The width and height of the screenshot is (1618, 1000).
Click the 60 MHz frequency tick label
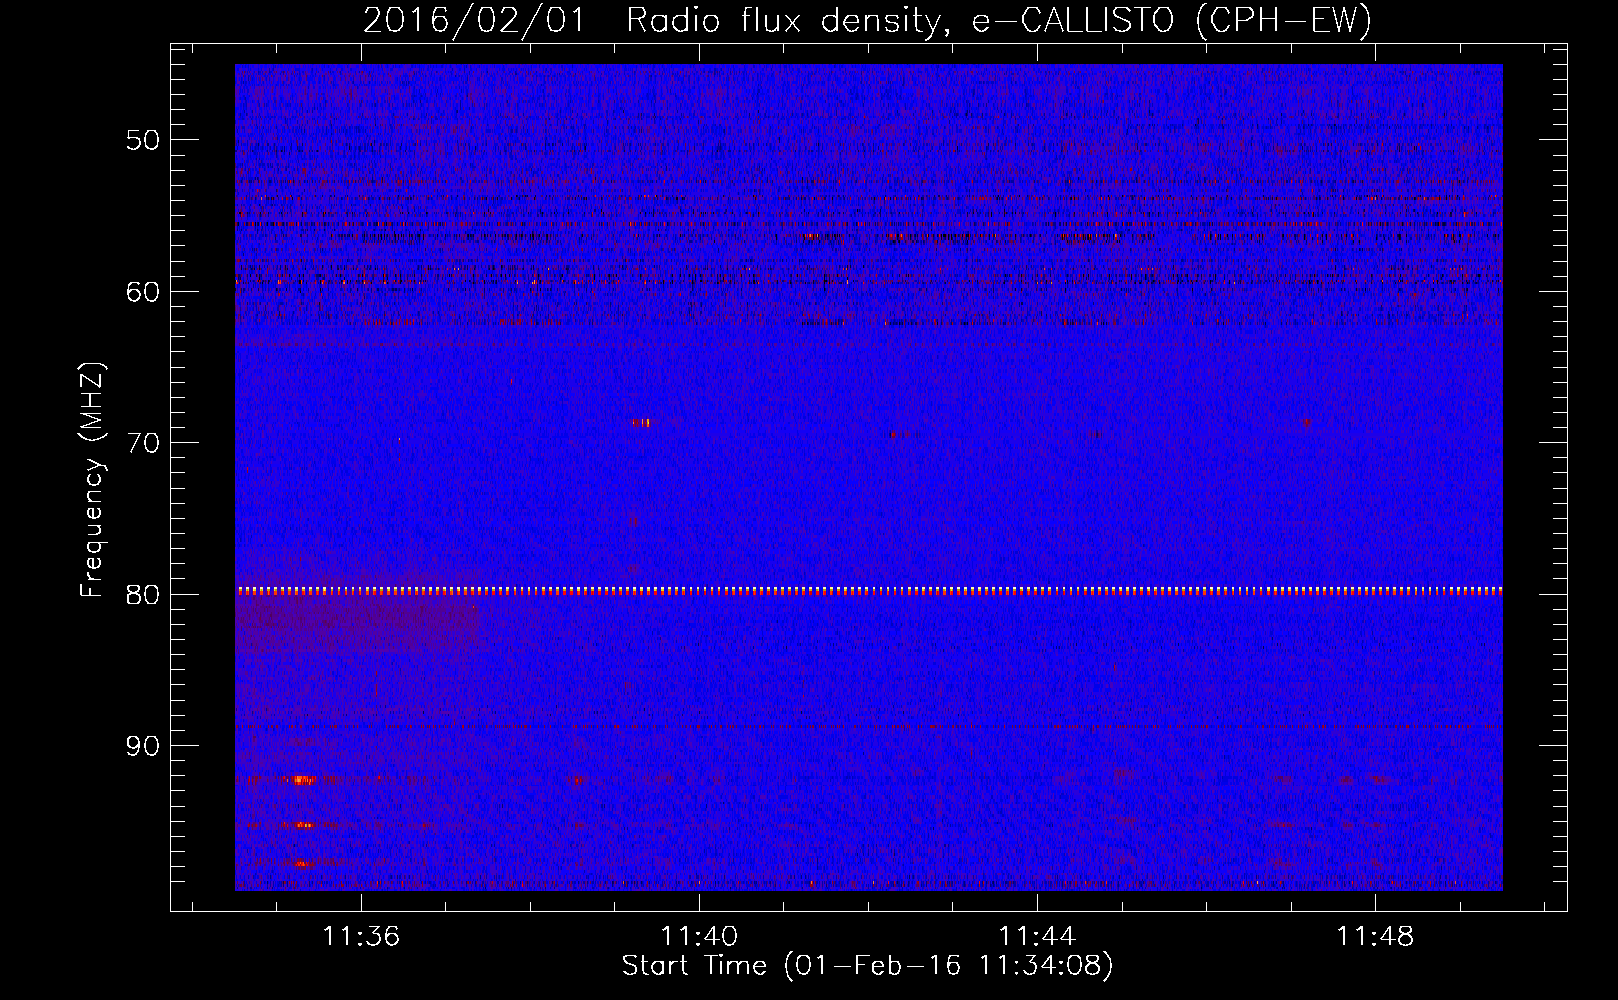tap(144, 291)
